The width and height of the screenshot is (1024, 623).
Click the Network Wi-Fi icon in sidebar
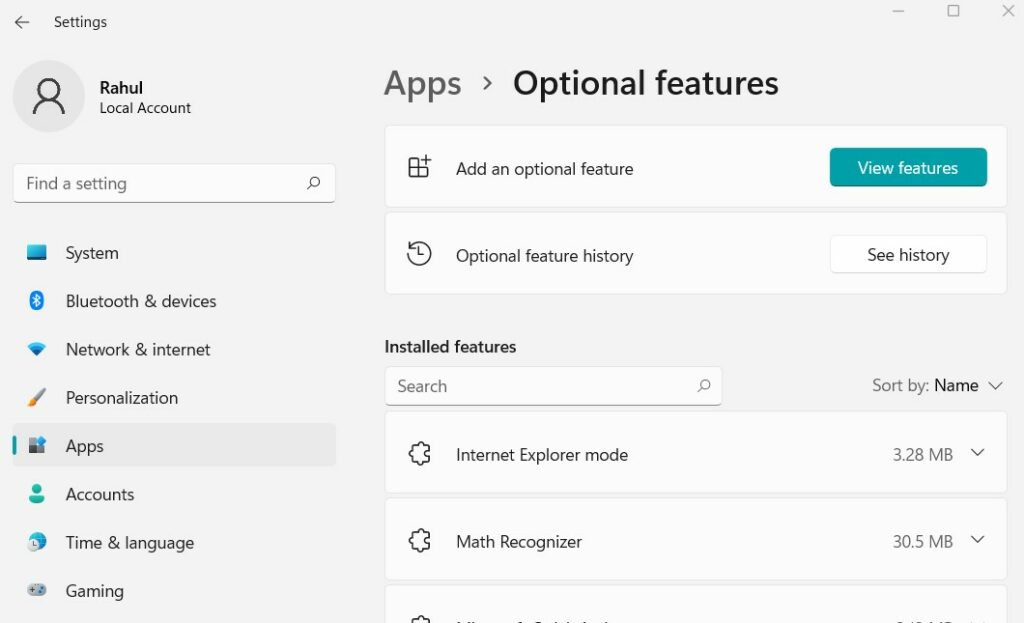point(37,349)
